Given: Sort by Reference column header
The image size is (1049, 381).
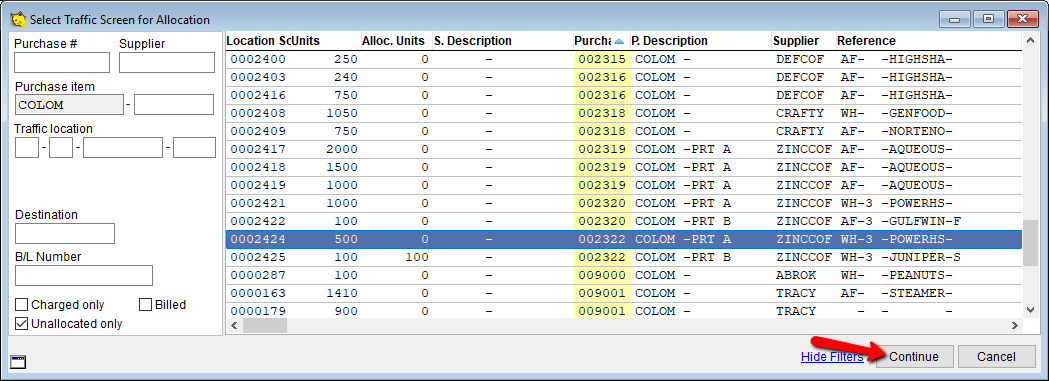Looking at the screenshot, I should pos(928,41).
